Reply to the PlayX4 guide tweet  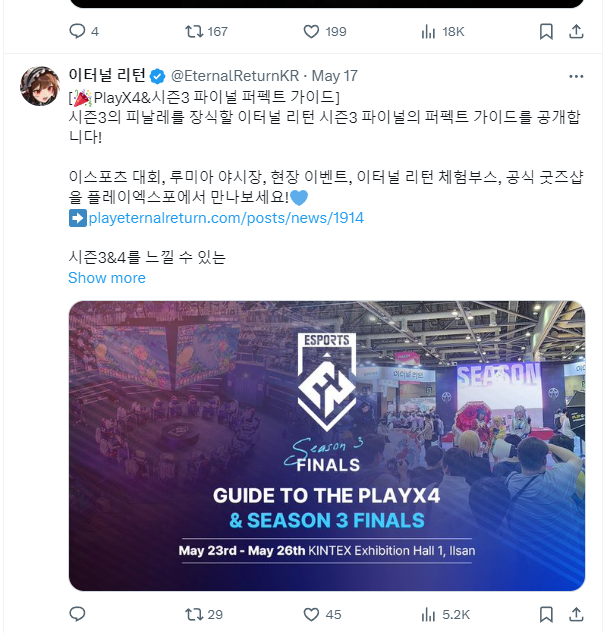pyautogui.click(x=77, y=614)
